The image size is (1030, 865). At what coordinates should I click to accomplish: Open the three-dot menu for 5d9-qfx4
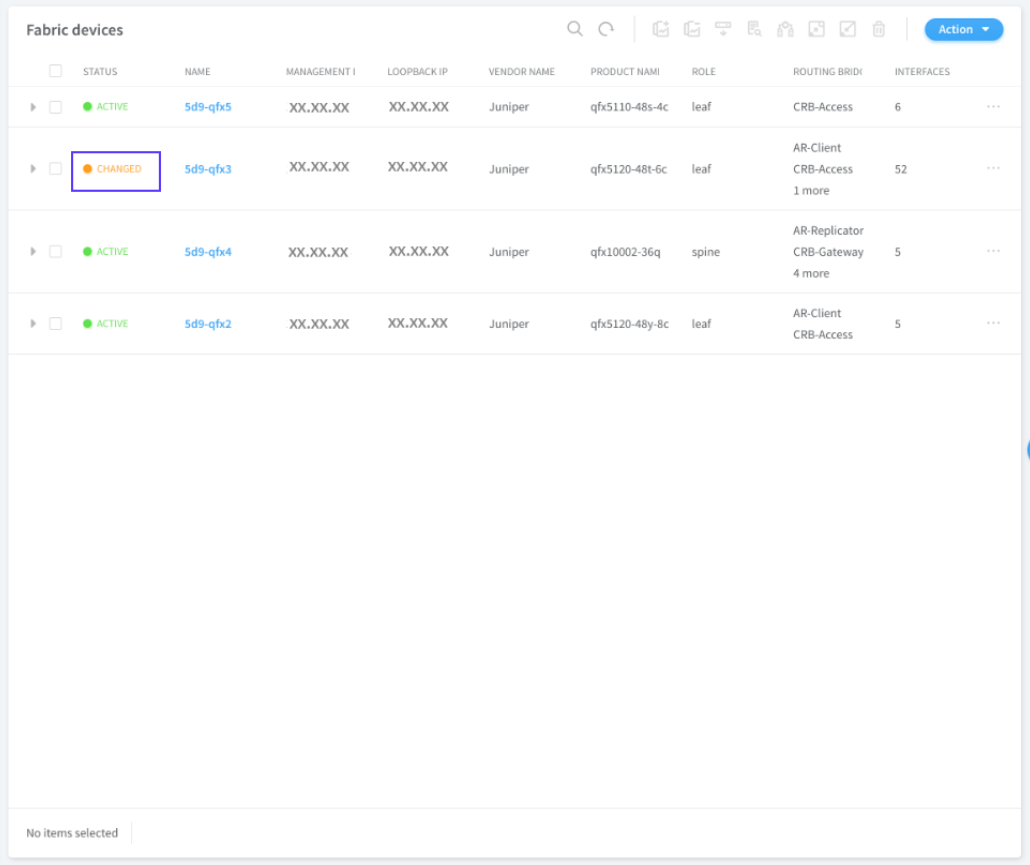993,252
